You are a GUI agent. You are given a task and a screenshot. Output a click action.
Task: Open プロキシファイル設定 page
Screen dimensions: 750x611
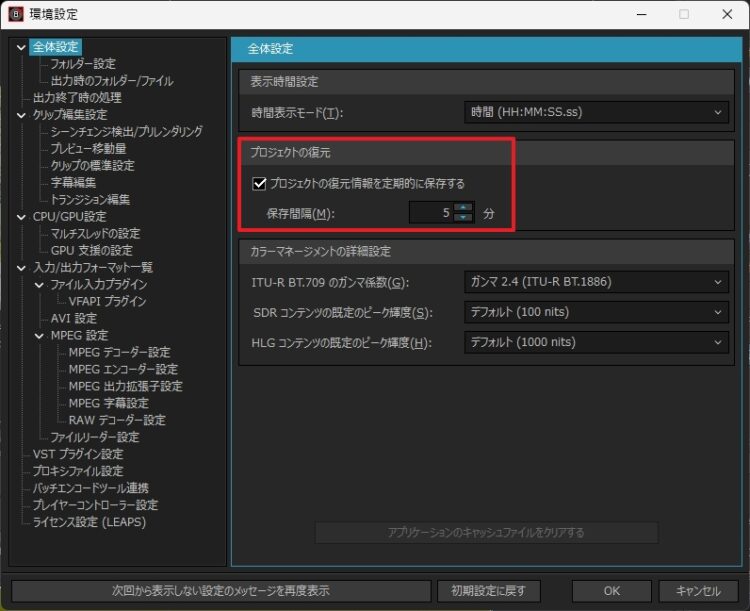(x=78, y=471)
